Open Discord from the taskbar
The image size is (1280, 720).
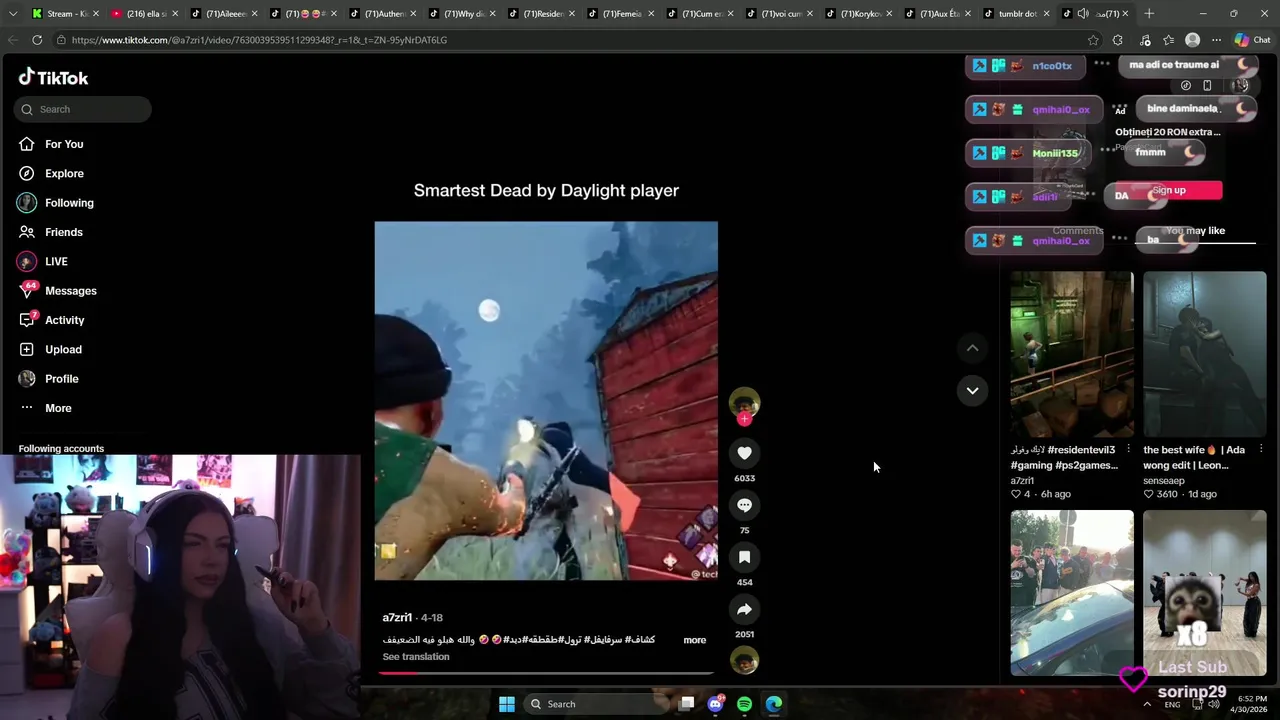pos(715,704)
